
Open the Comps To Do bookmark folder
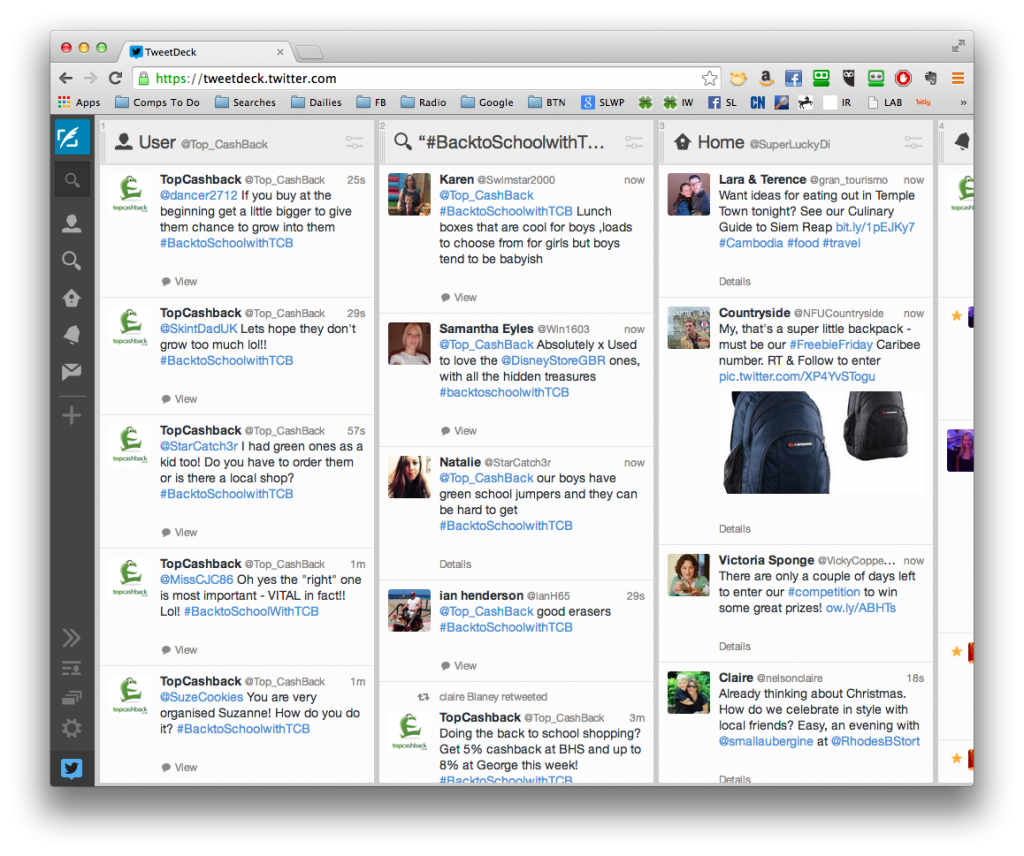[x=157, y=103]
